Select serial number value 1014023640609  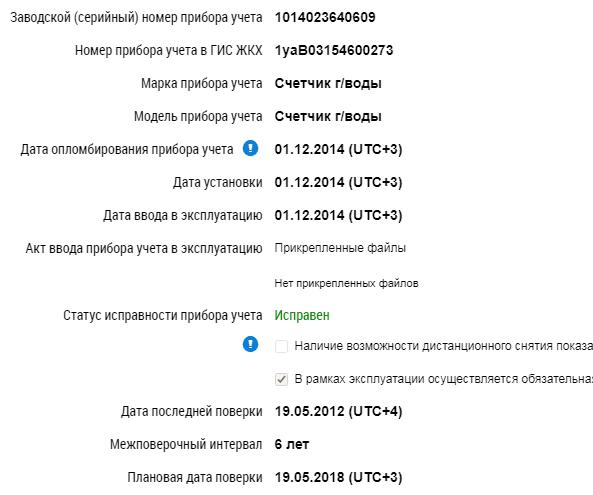[325, 17]
